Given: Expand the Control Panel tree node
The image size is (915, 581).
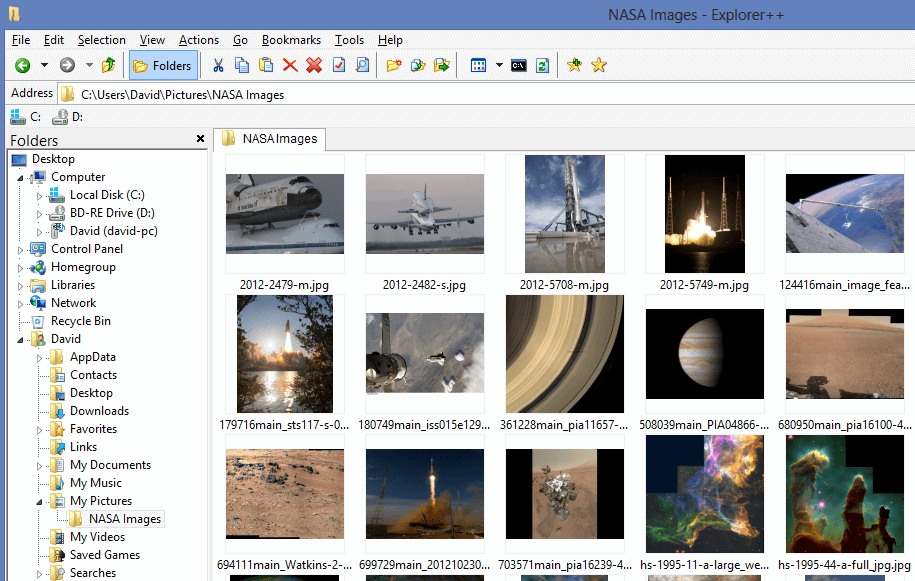Looking at the screenshot, I should pyautogui.click(x=20, y=250).
